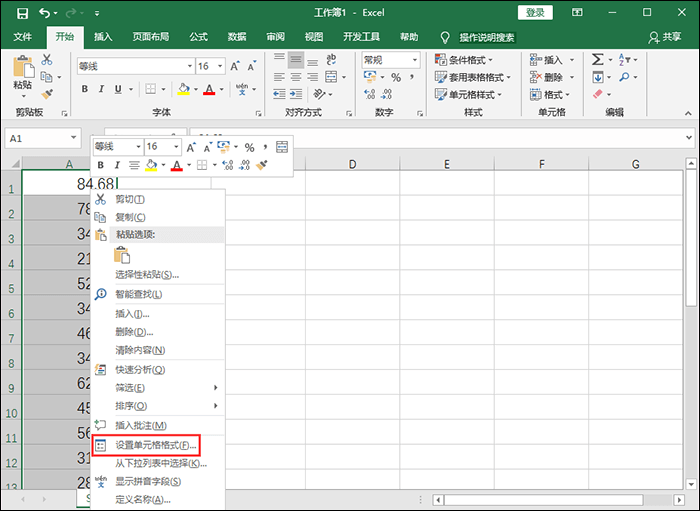Viewport: 700px width, 511px height.
Task: Click the Merge and Center icon in ribbon
Action: tap(331, 77)
